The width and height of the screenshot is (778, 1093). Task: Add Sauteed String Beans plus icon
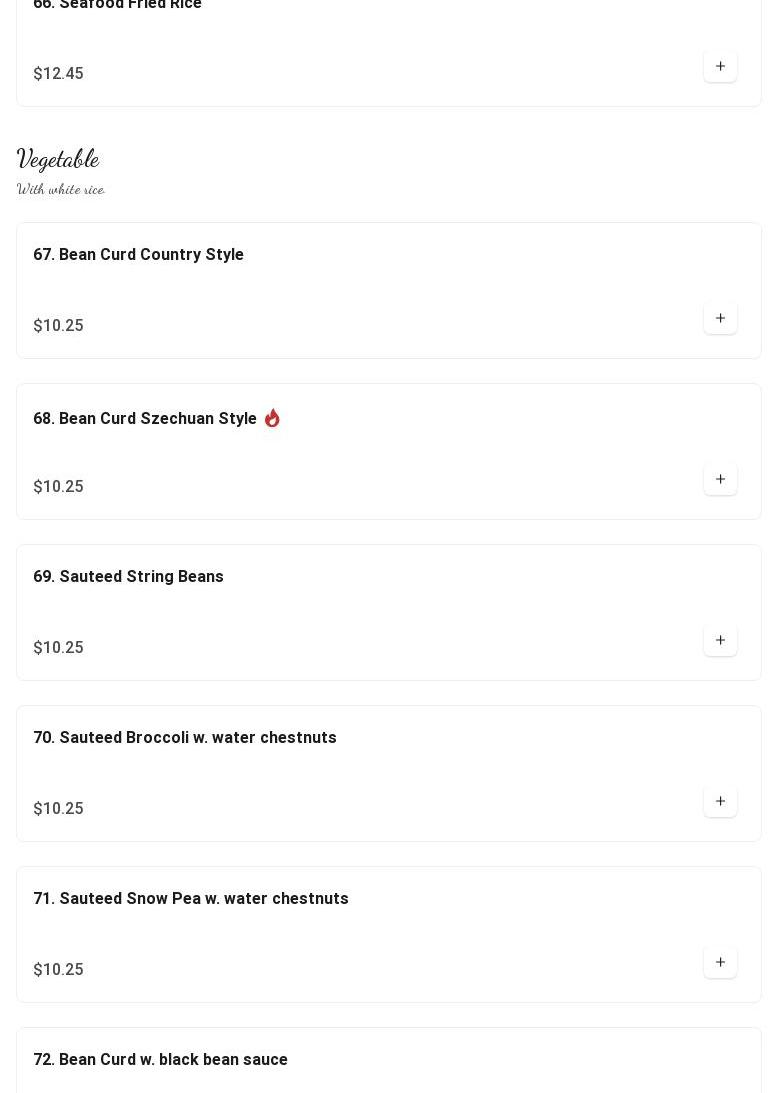point(720,640)
